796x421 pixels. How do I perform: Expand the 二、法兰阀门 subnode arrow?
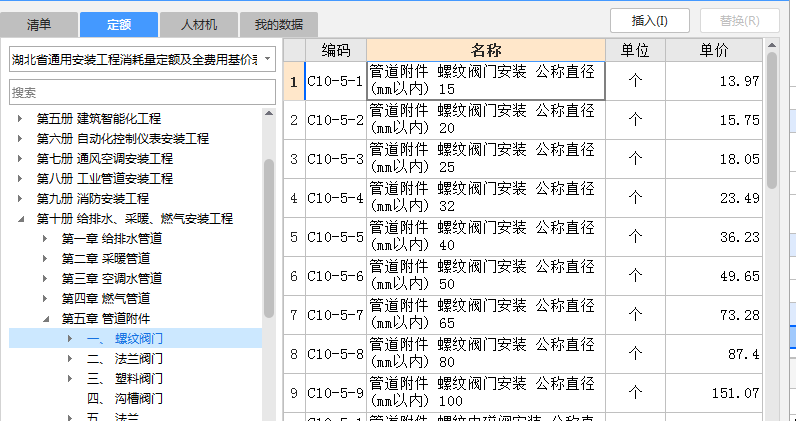[x=70, y=359]
